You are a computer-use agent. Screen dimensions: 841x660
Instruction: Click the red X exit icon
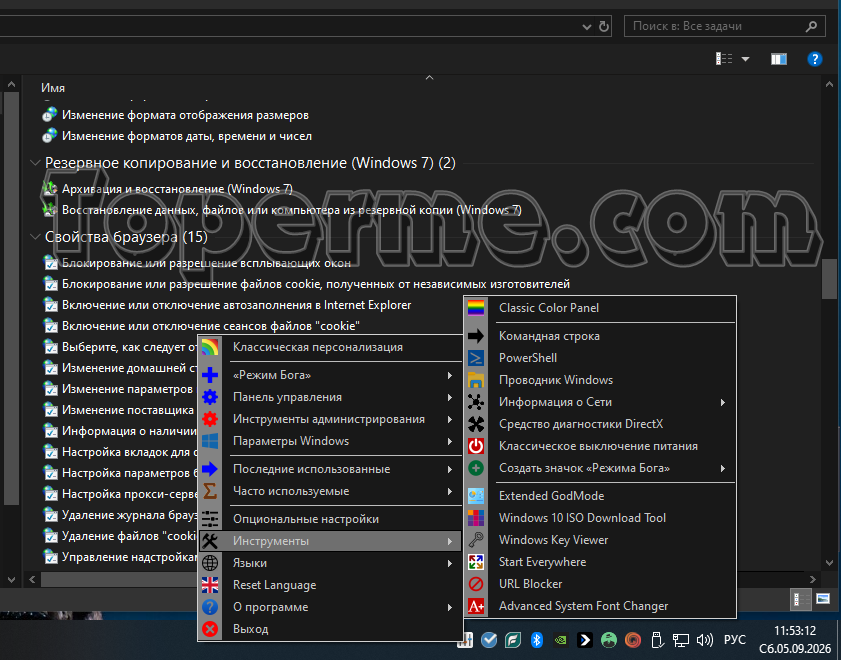[x=210, y=629]
